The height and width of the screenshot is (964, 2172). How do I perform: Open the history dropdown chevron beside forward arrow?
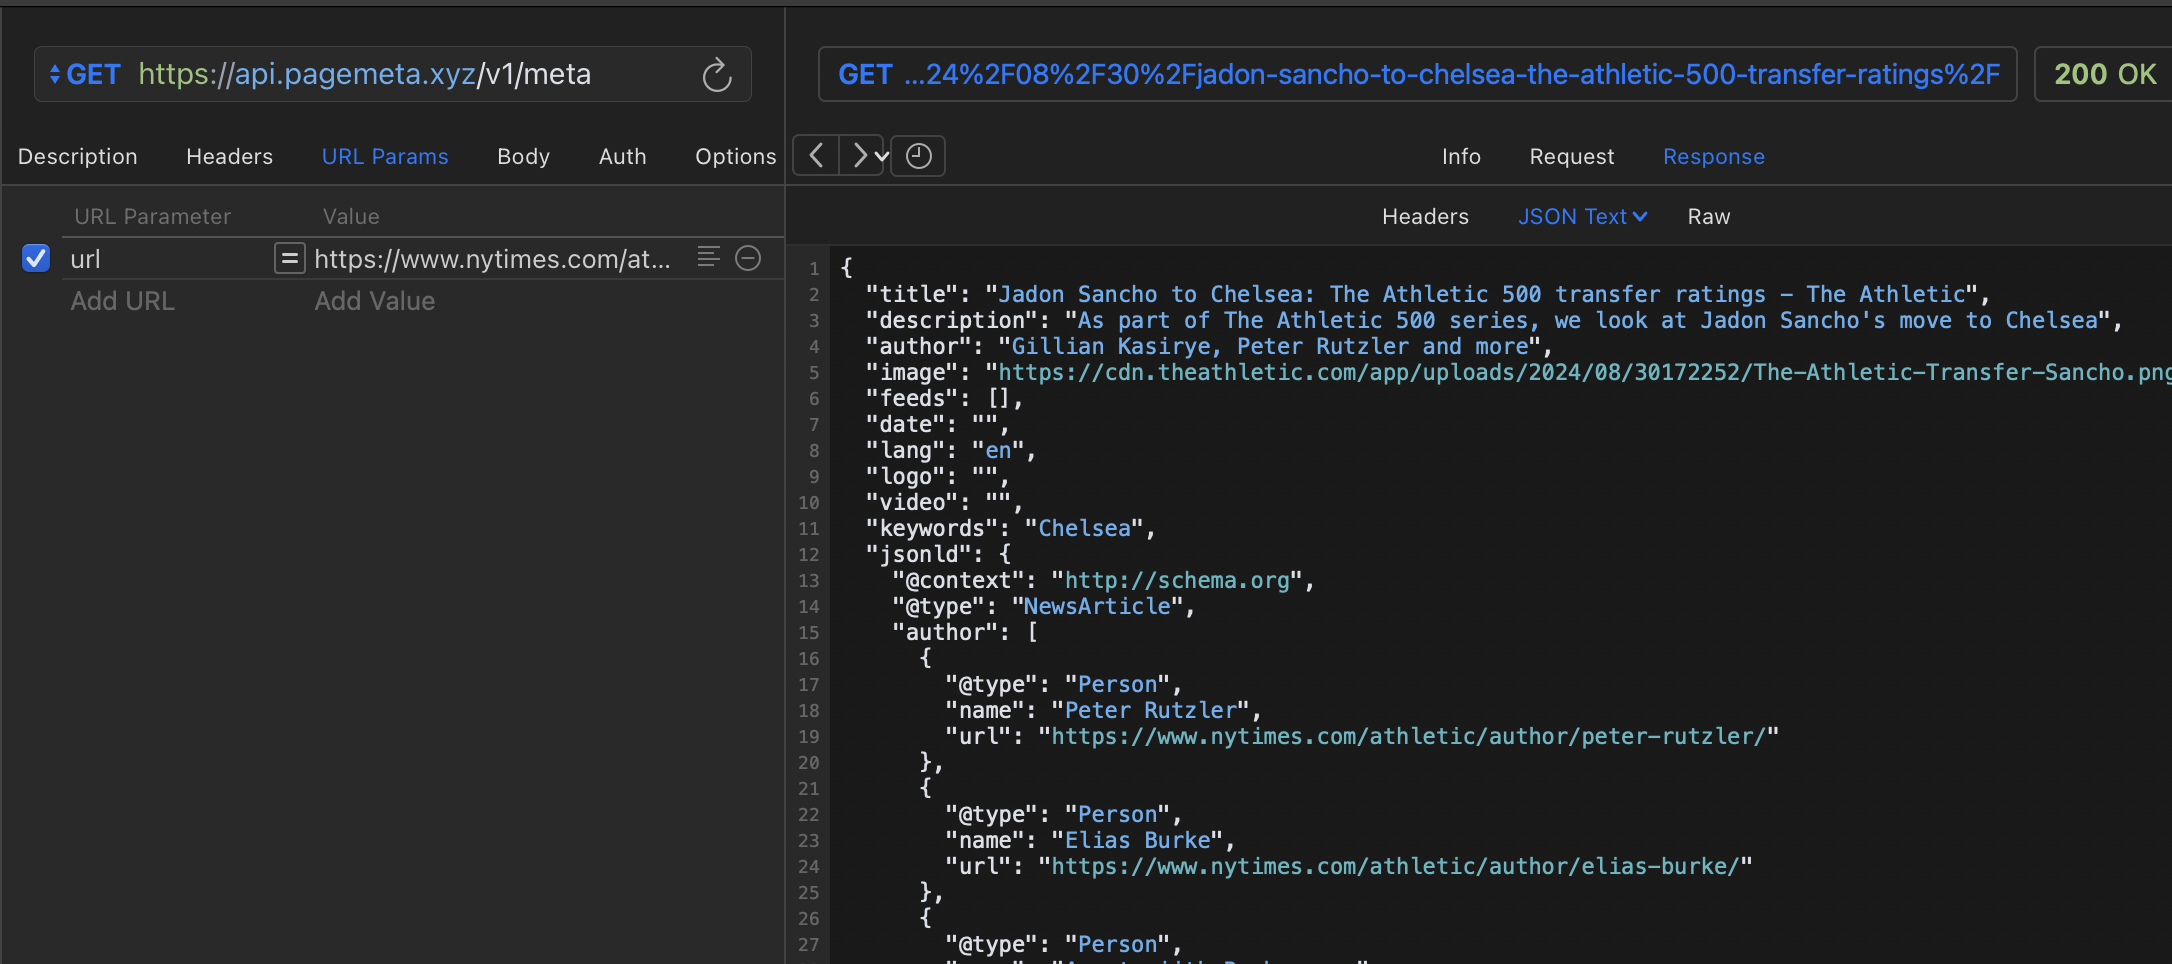[x=881, y=157]
